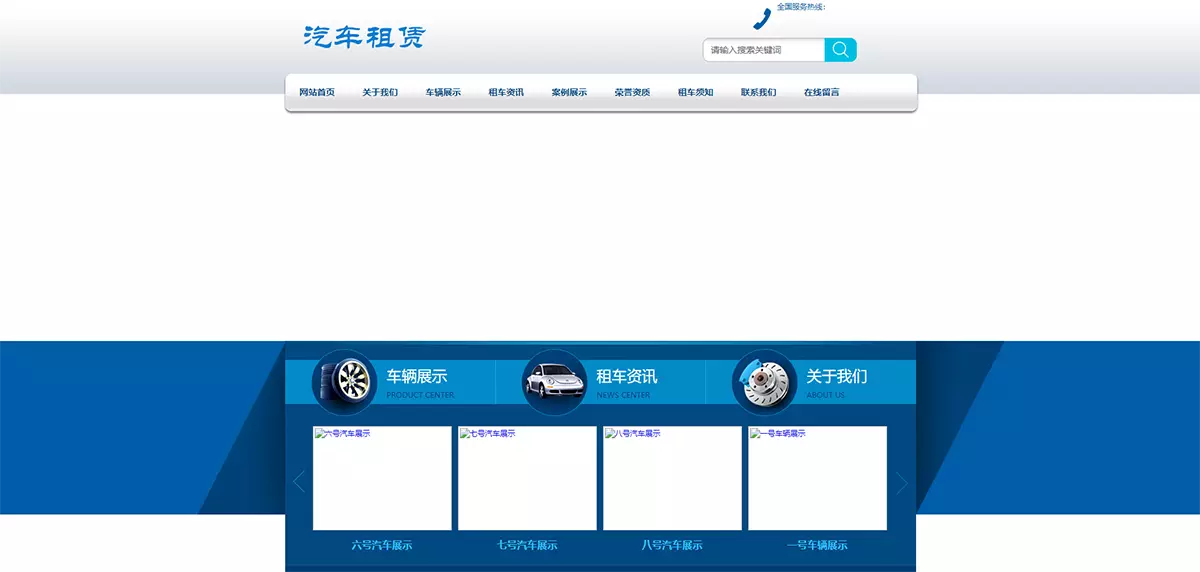1200x572 pixels.
Task: Click the brake disc icon for 关于我们
Action: [x=764, y=382]
